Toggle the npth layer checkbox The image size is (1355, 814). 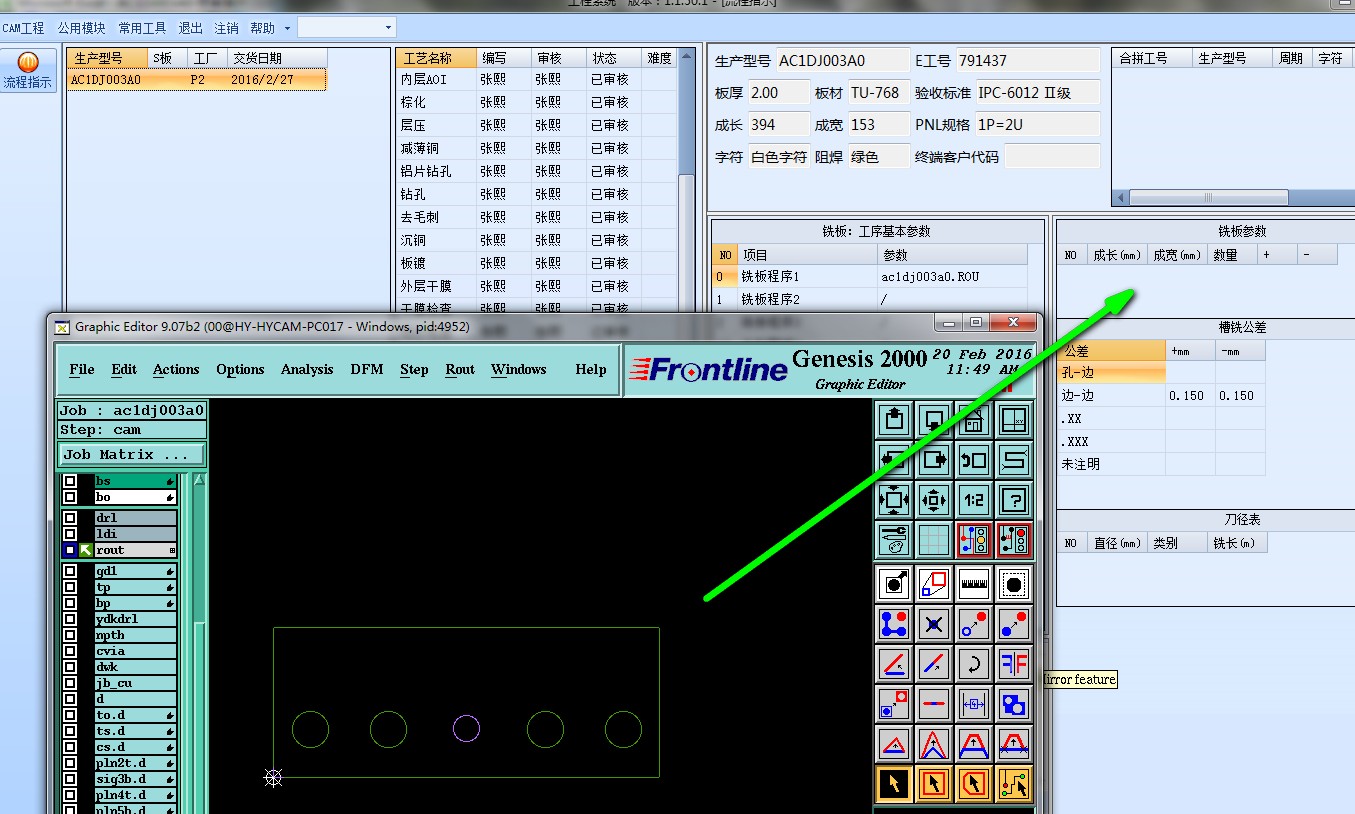point(69,635)
